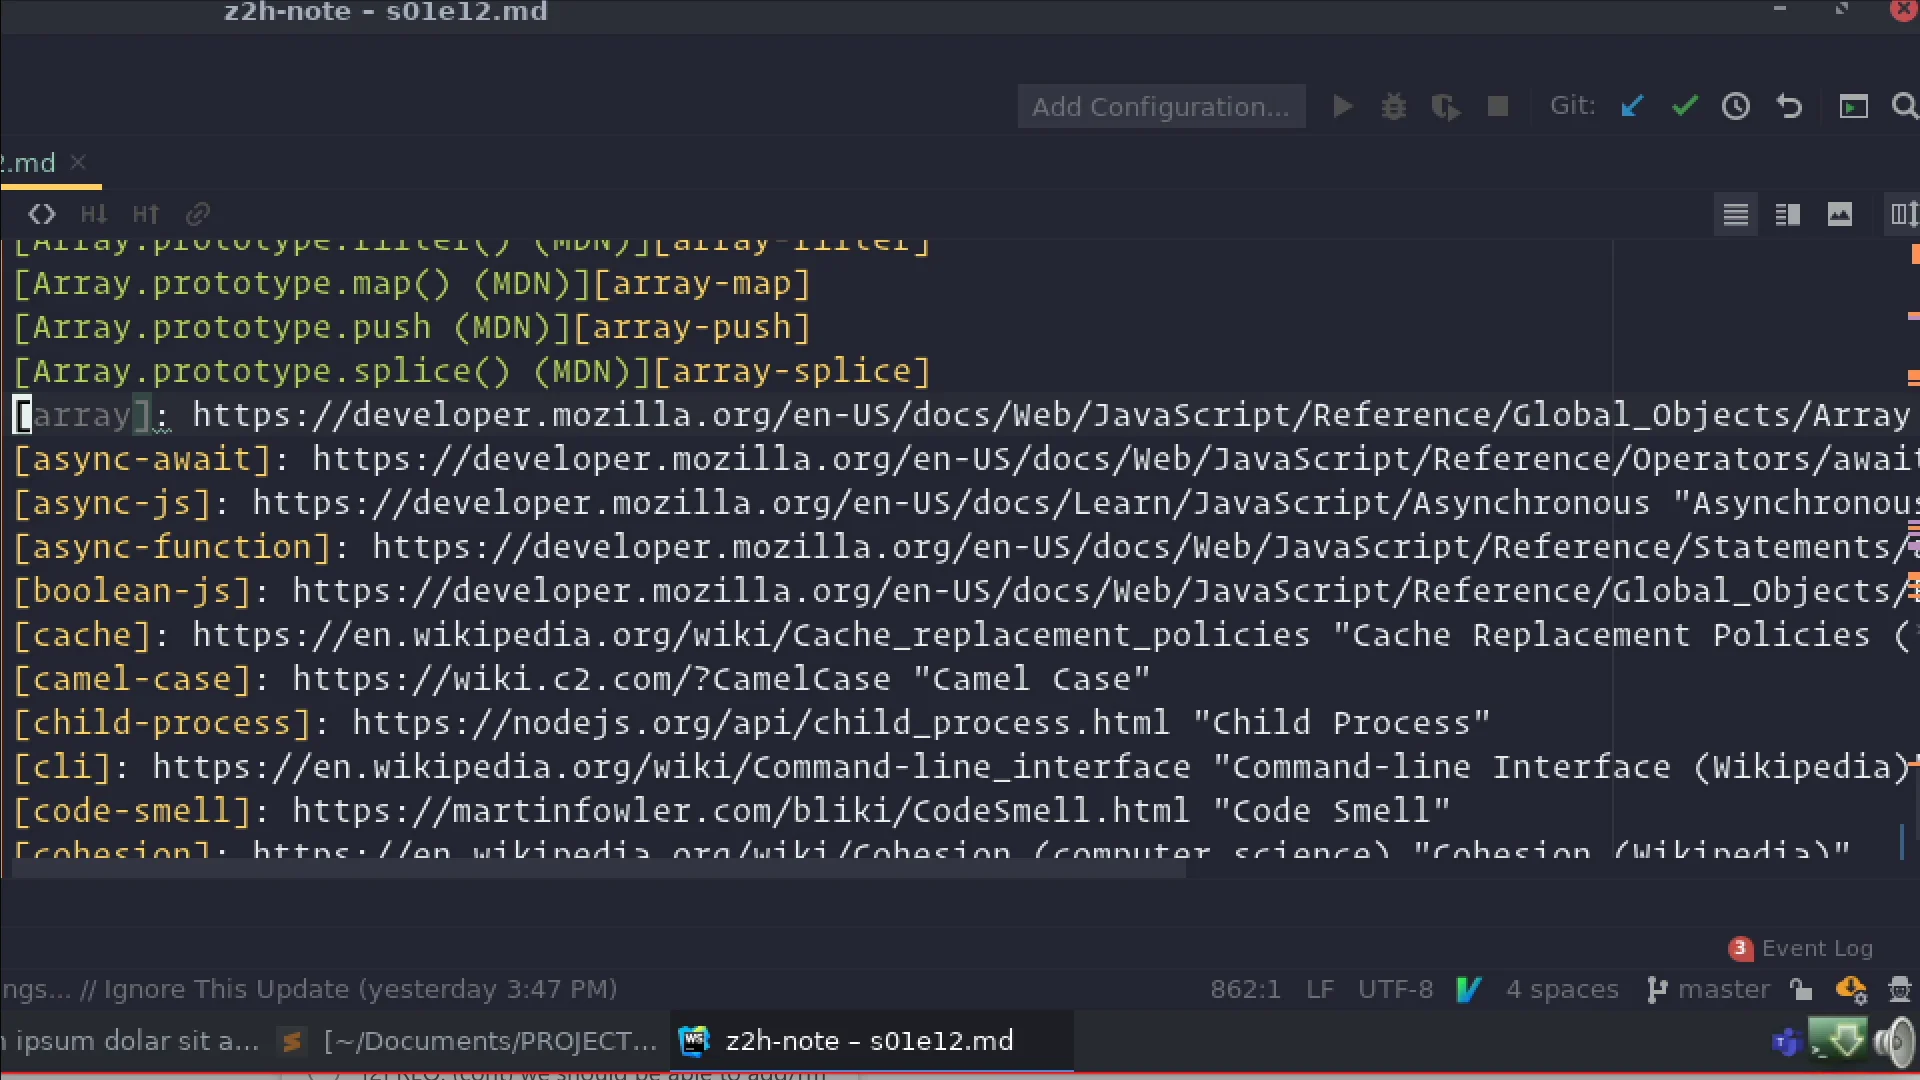1920x1080 pixels.
Task: Show preview-only markdown mode
Action: (x=1841, y=214)
